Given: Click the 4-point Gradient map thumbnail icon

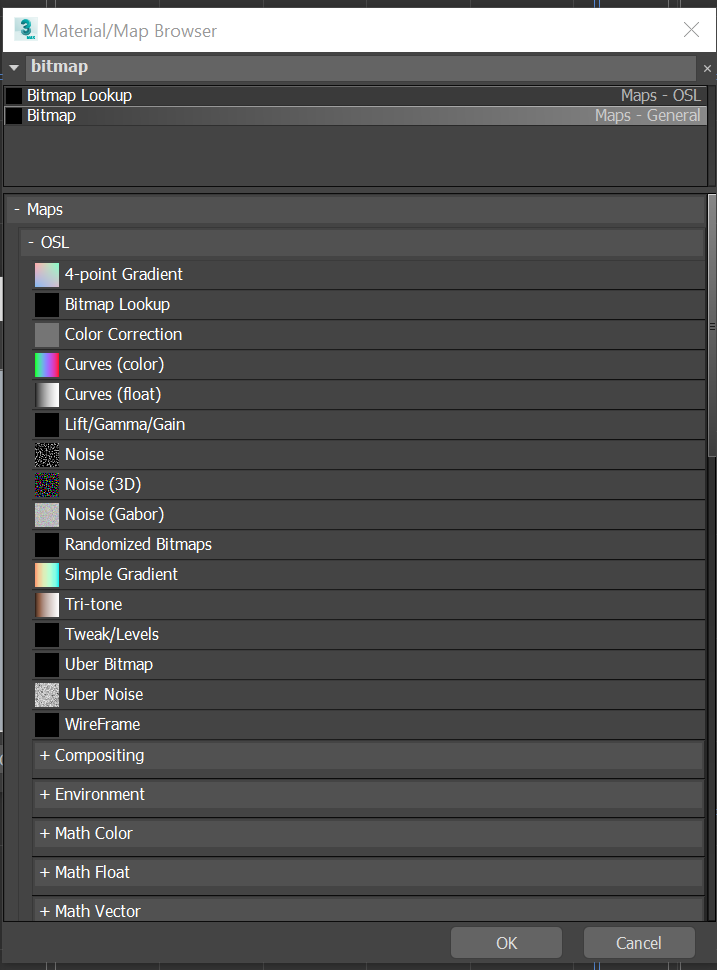Looking at the screenshot, I should (47, 275).
